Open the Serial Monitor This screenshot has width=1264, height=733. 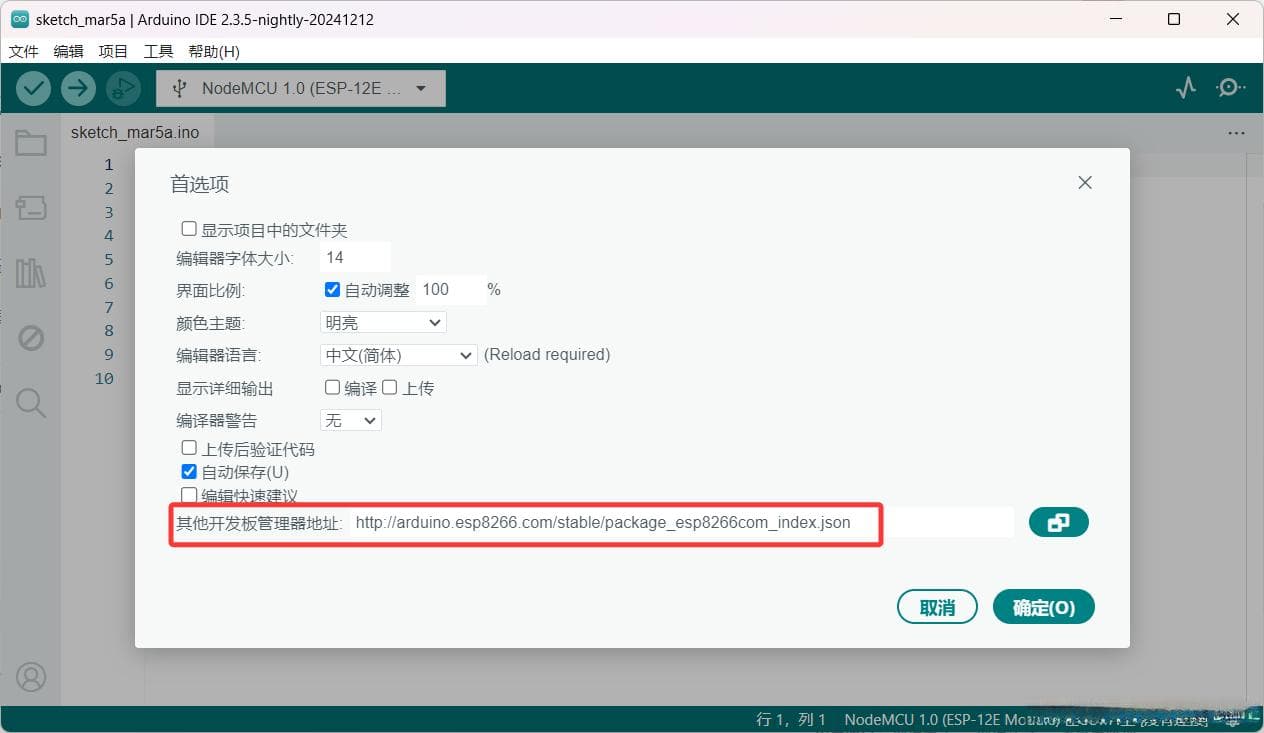(1230, 88)
